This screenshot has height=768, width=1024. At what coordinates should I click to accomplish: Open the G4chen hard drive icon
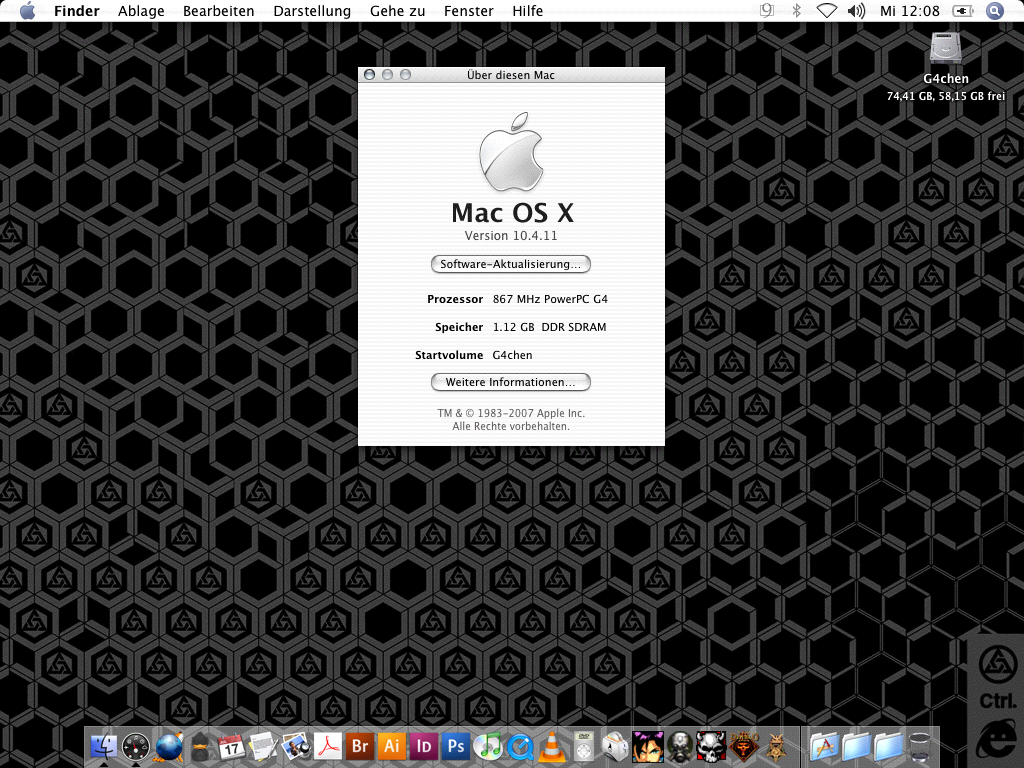coord(946,48)
